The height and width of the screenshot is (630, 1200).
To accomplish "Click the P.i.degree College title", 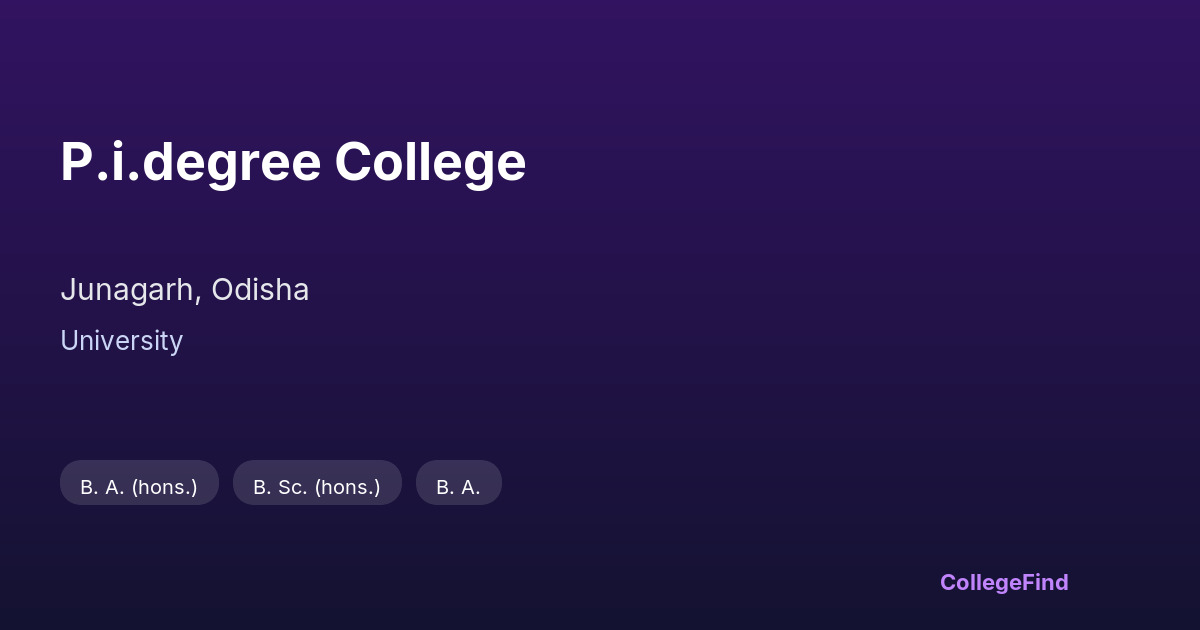I will pyautogui.click(x=293, y=162).
